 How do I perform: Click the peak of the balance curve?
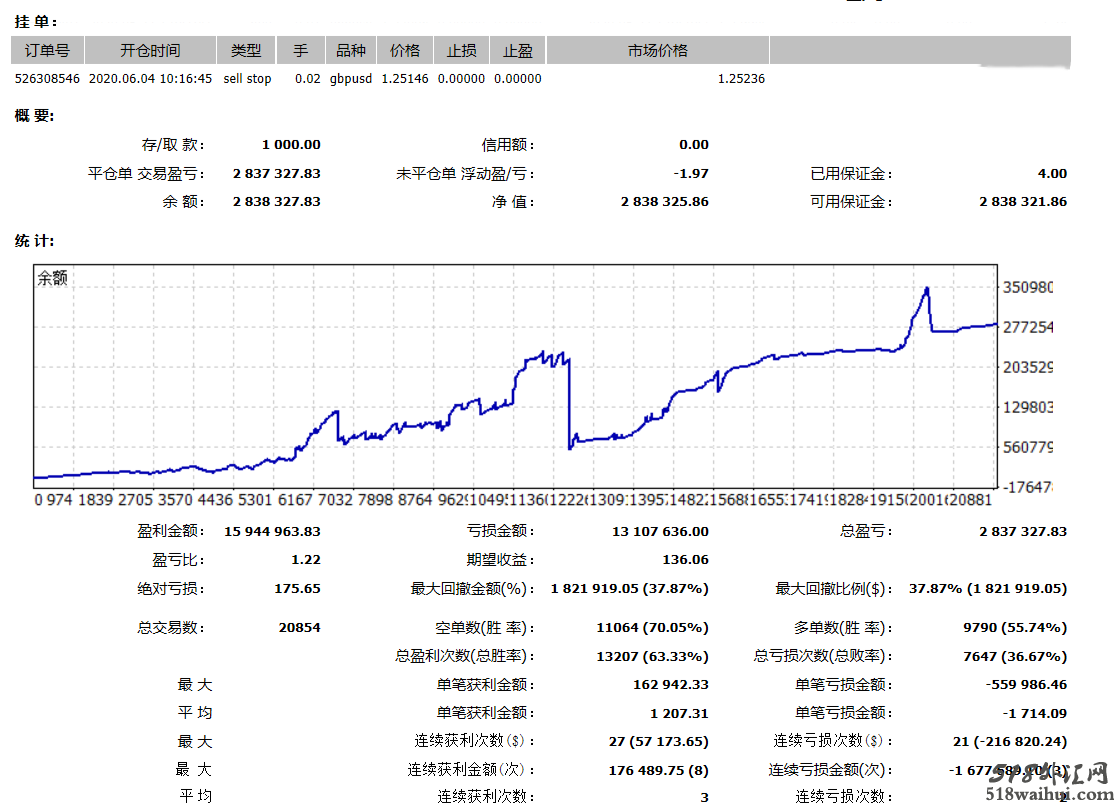click(927, 289)
